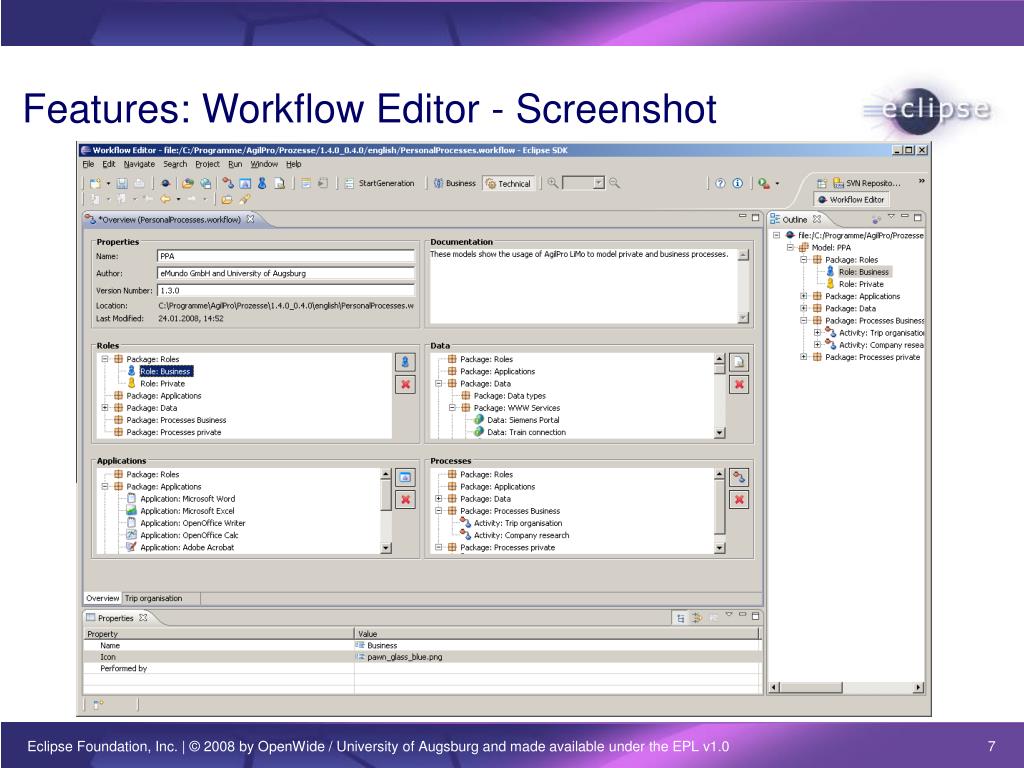Select the Overview bottom tab

pyautogui.click(x=103, y=598)
